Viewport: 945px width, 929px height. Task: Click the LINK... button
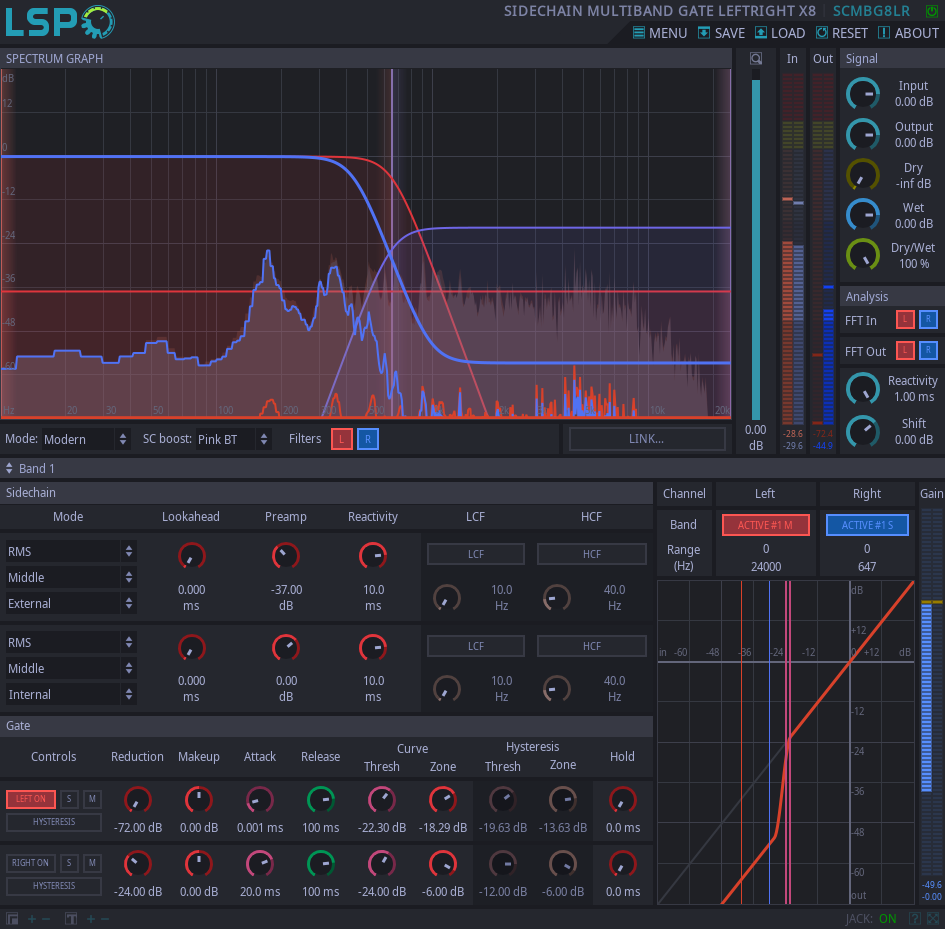coord(647,439)
